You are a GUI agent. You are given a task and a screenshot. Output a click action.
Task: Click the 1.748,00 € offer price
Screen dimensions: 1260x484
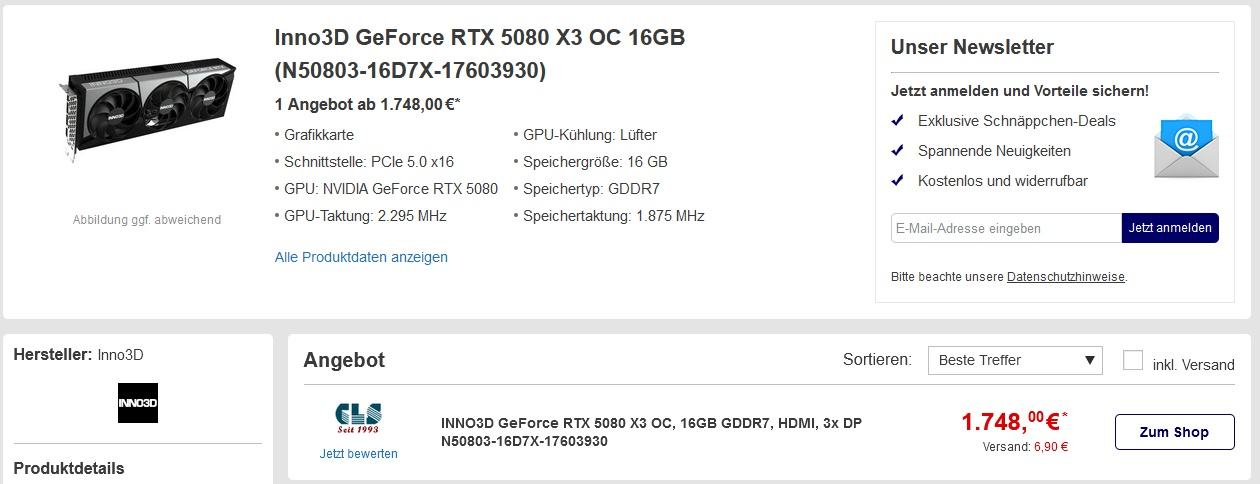coord(1012,422)
